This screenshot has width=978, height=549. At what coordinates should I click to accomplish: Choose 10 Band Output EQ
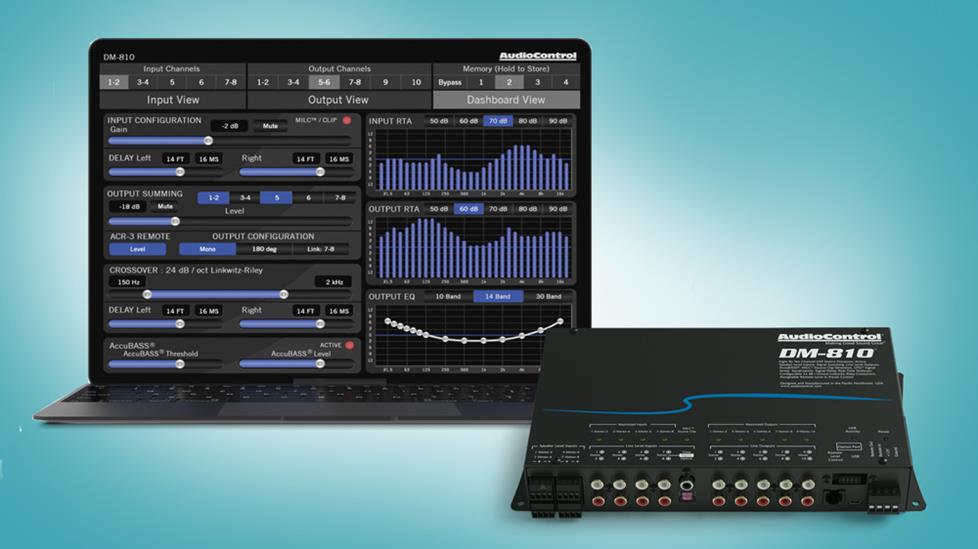point(448,296)
